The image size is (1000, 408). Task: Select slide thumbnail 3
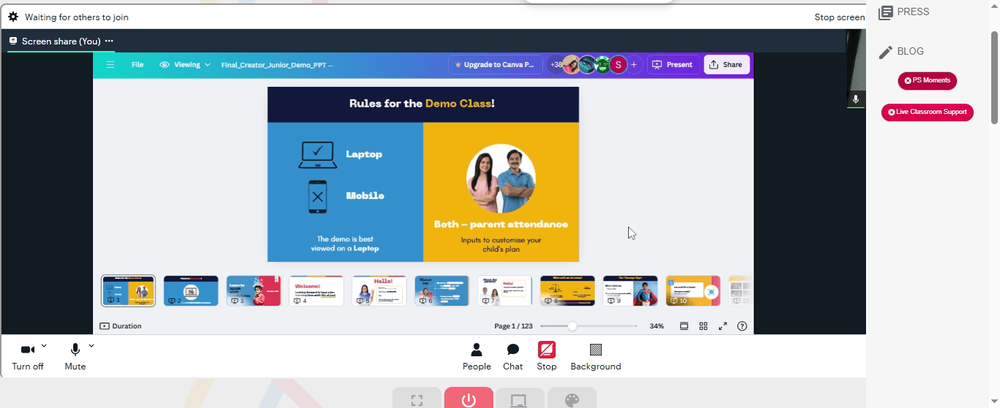(254, 291)
